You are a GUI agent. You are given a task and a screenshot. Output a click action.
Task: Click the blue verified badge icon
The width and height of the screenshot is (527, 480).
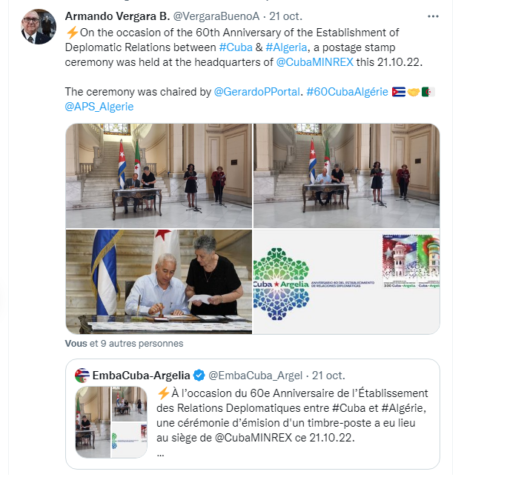pyautogui.click(x=199, y=375)
